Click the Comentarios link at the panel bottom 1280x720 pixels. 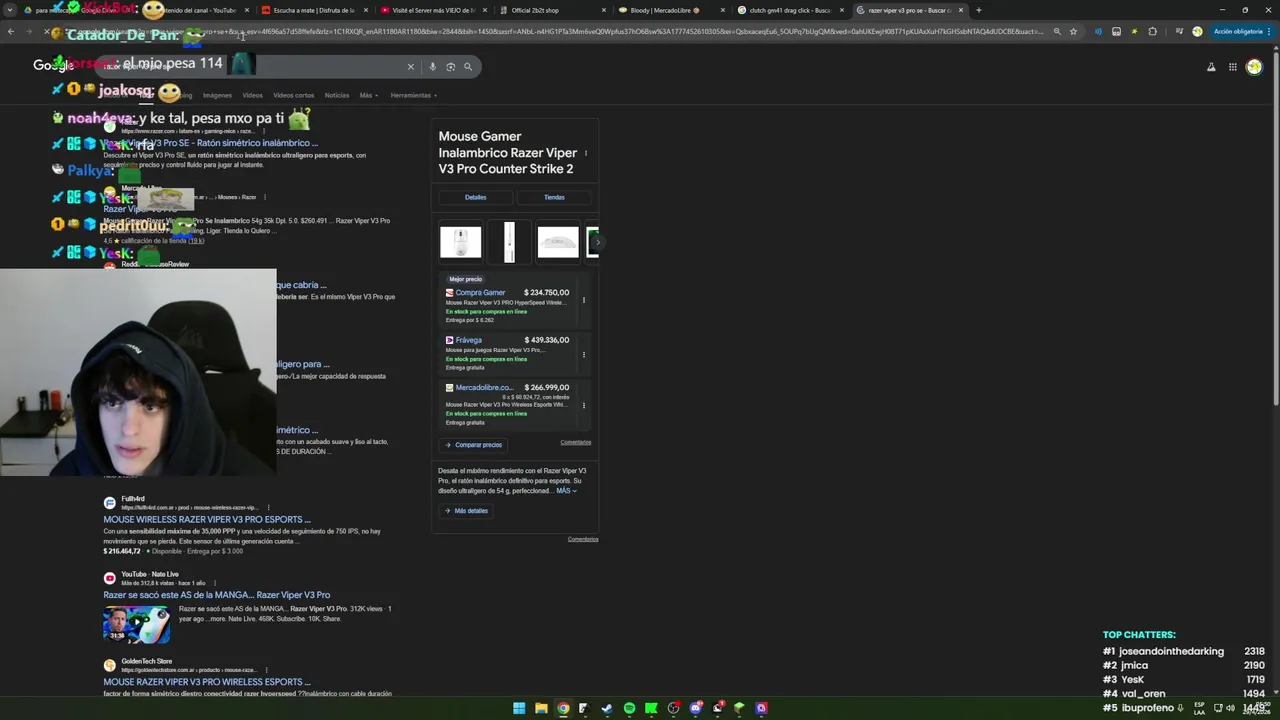click(583, 539)
